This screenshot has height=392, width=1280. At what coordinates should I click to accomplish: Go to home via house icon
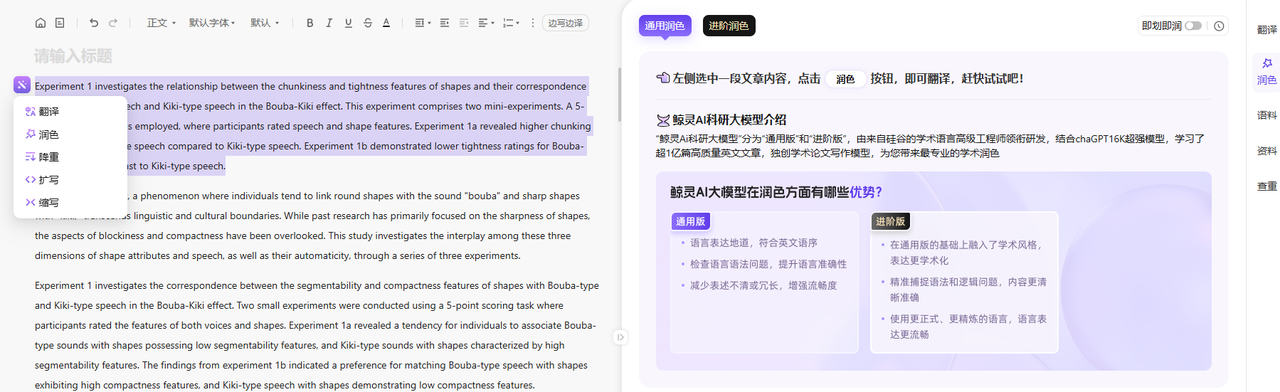coord(40,22)
